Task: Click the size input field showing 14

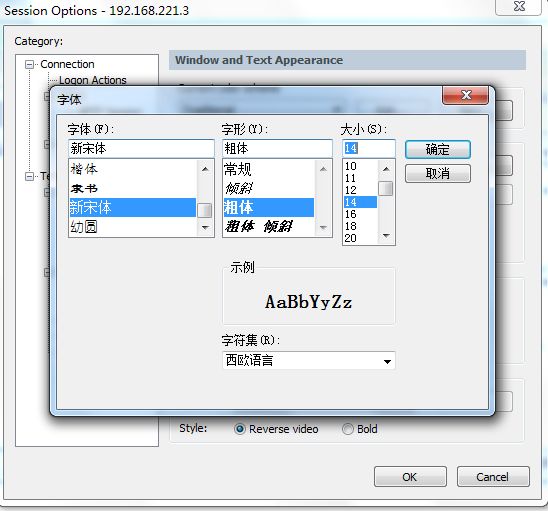Action: [x=369, y=149]
